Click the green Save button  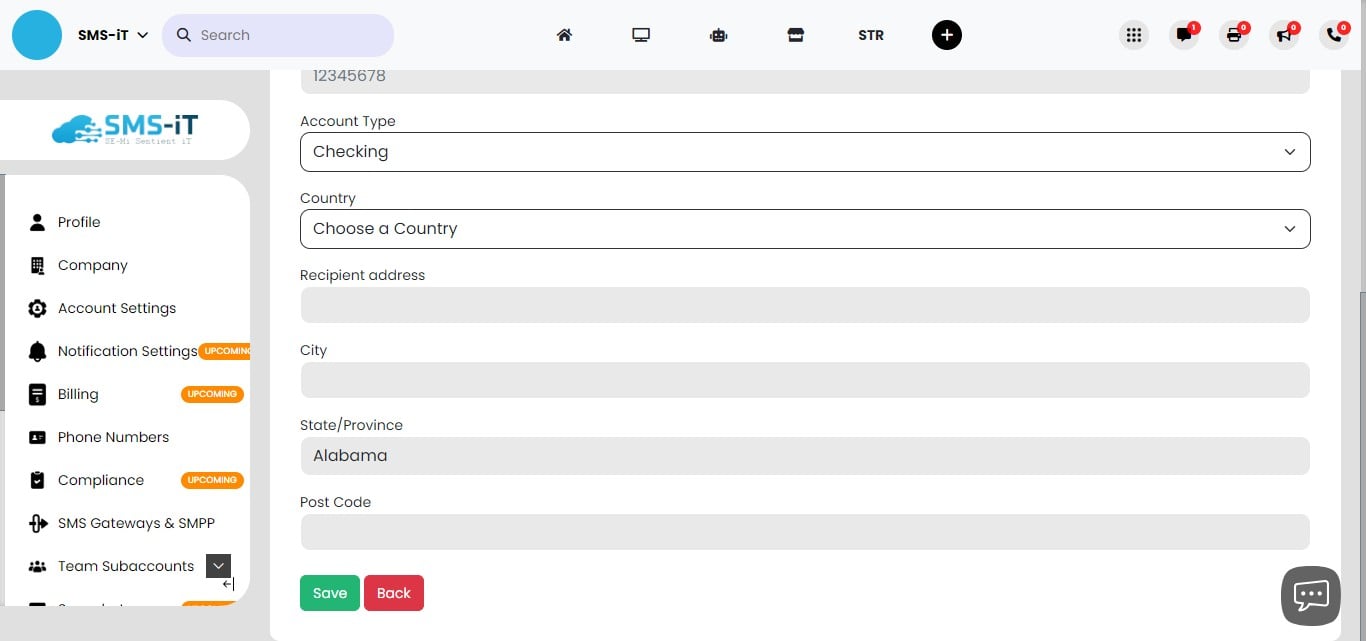[x=329, y=593]
